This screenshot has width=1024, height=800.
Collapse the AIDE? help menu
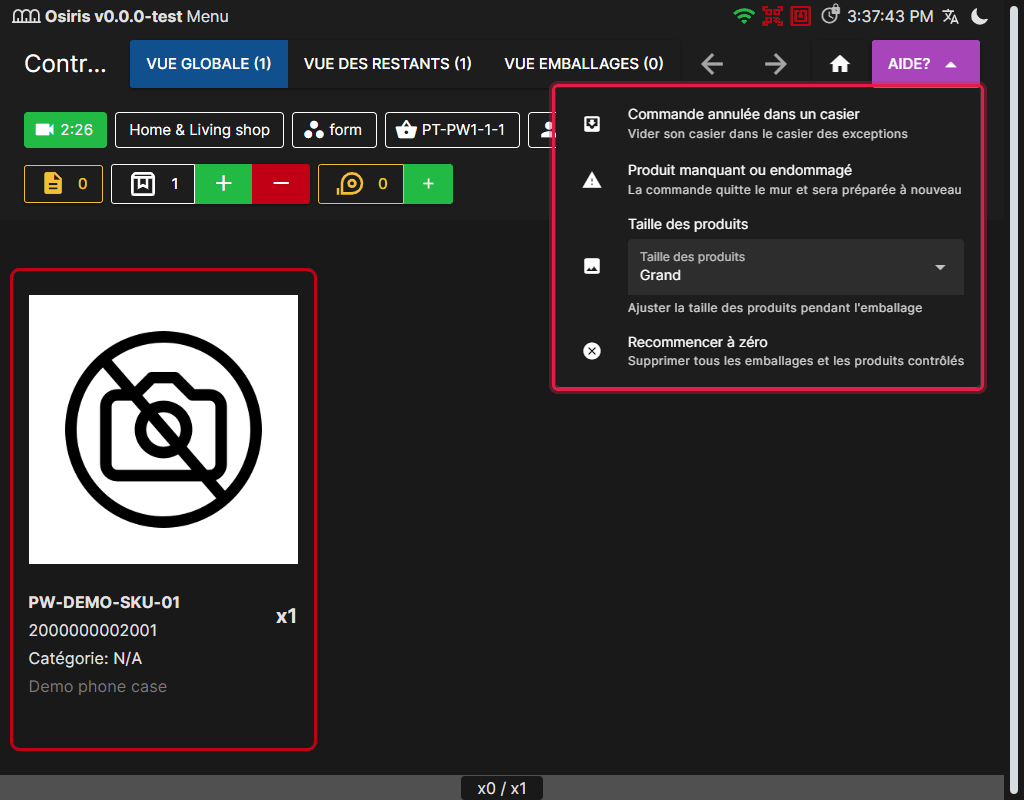pos(925,64)
